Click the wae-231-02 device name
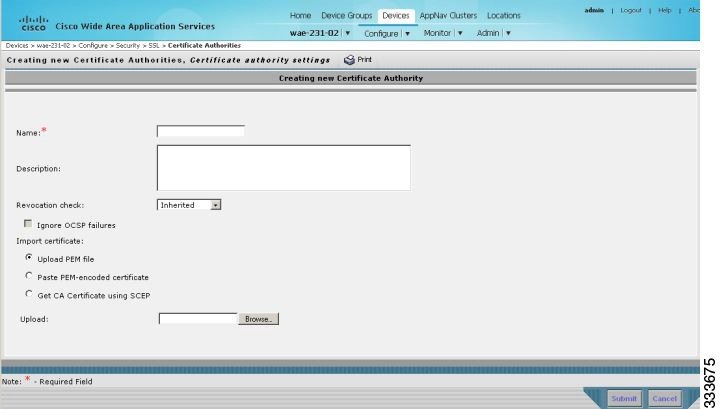Image resolution: width=720 pixels, height=409 pixels. (x=314, y=33)
